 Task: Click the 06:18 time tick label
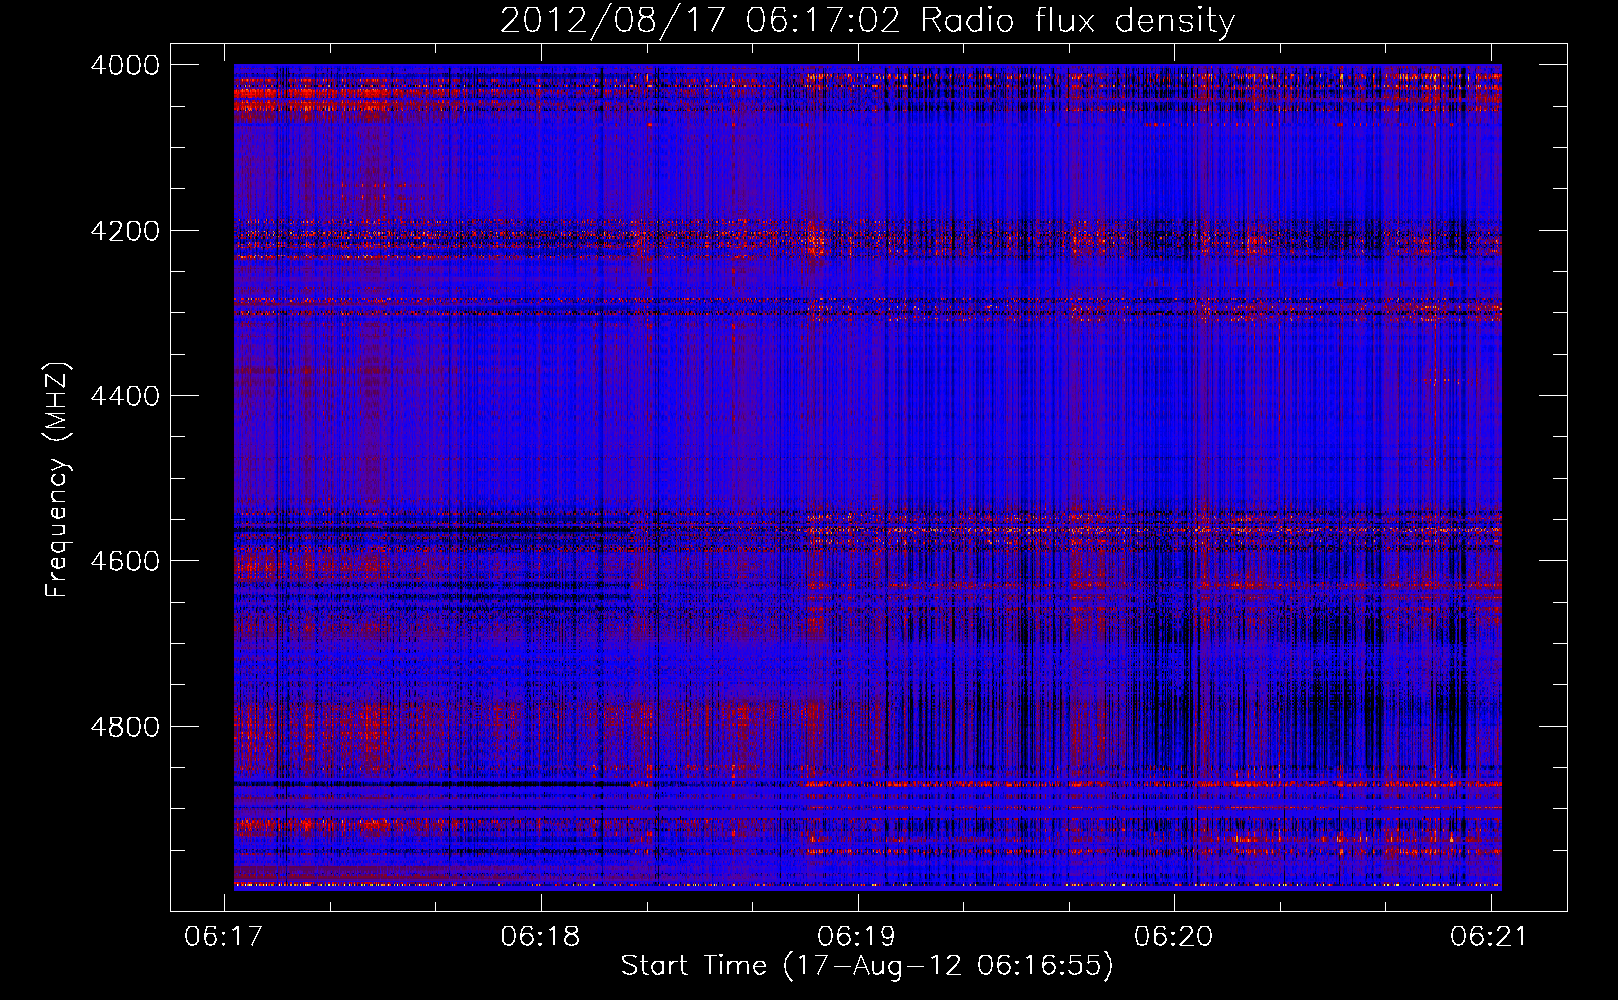541,936
